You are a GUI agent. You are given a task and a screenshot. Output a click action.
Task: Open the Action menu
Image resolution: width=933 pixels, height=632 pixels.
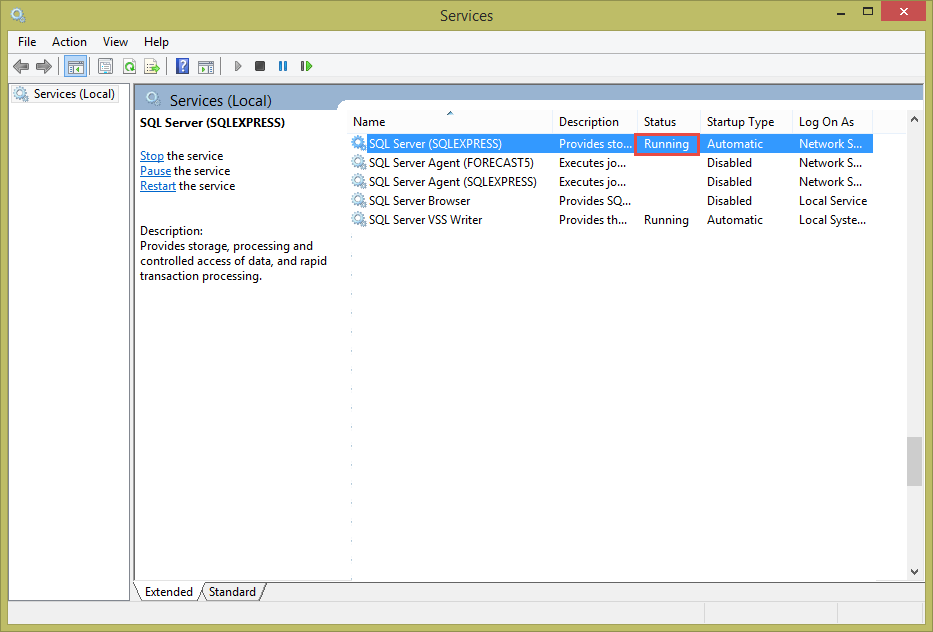tap(69, 42)
